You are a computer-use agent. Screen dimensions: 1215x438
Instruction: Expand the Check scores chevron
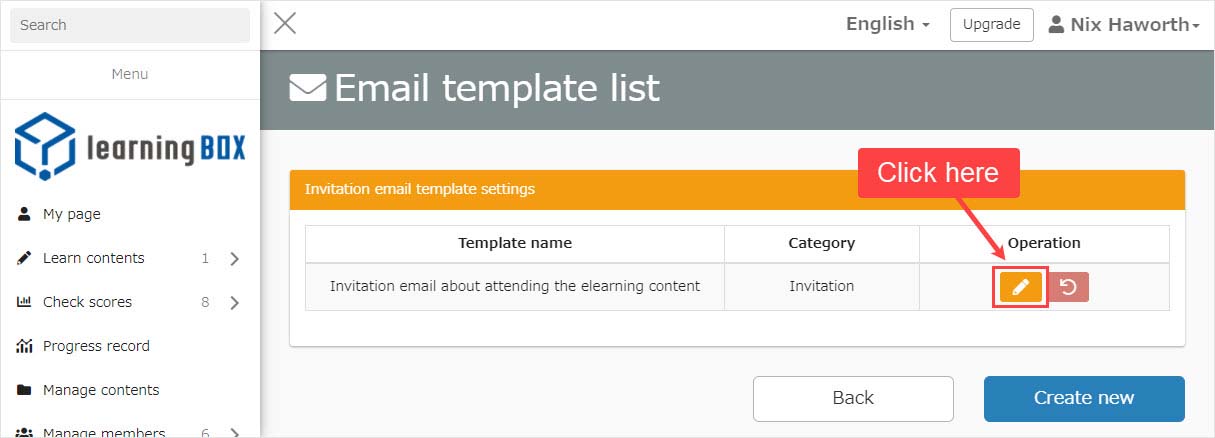234,303
